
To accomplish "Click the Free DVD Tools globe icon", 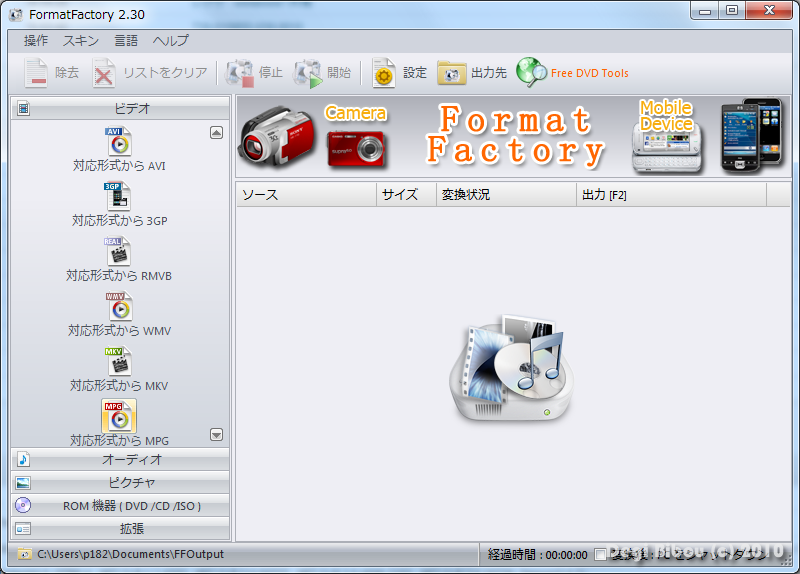I will coord(531,72).
